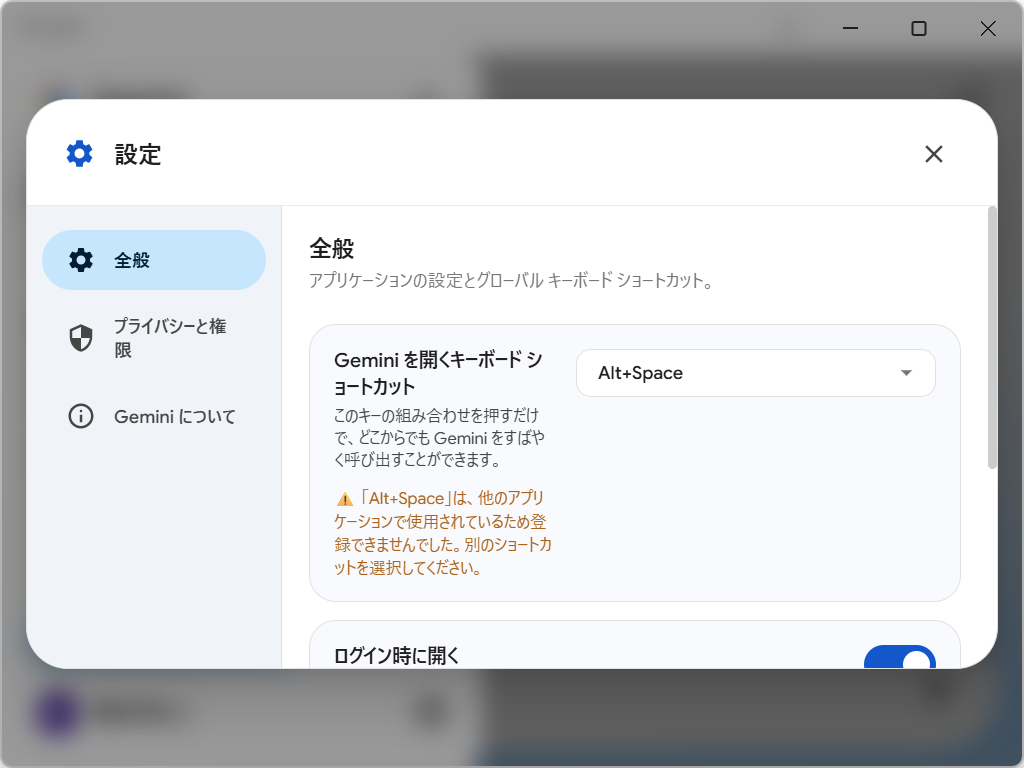Image resolution: width=1024 pixels, height=768 pixels.
Task: Click the settings panel vertical scrollbar
Action: (x=992, y=338)
